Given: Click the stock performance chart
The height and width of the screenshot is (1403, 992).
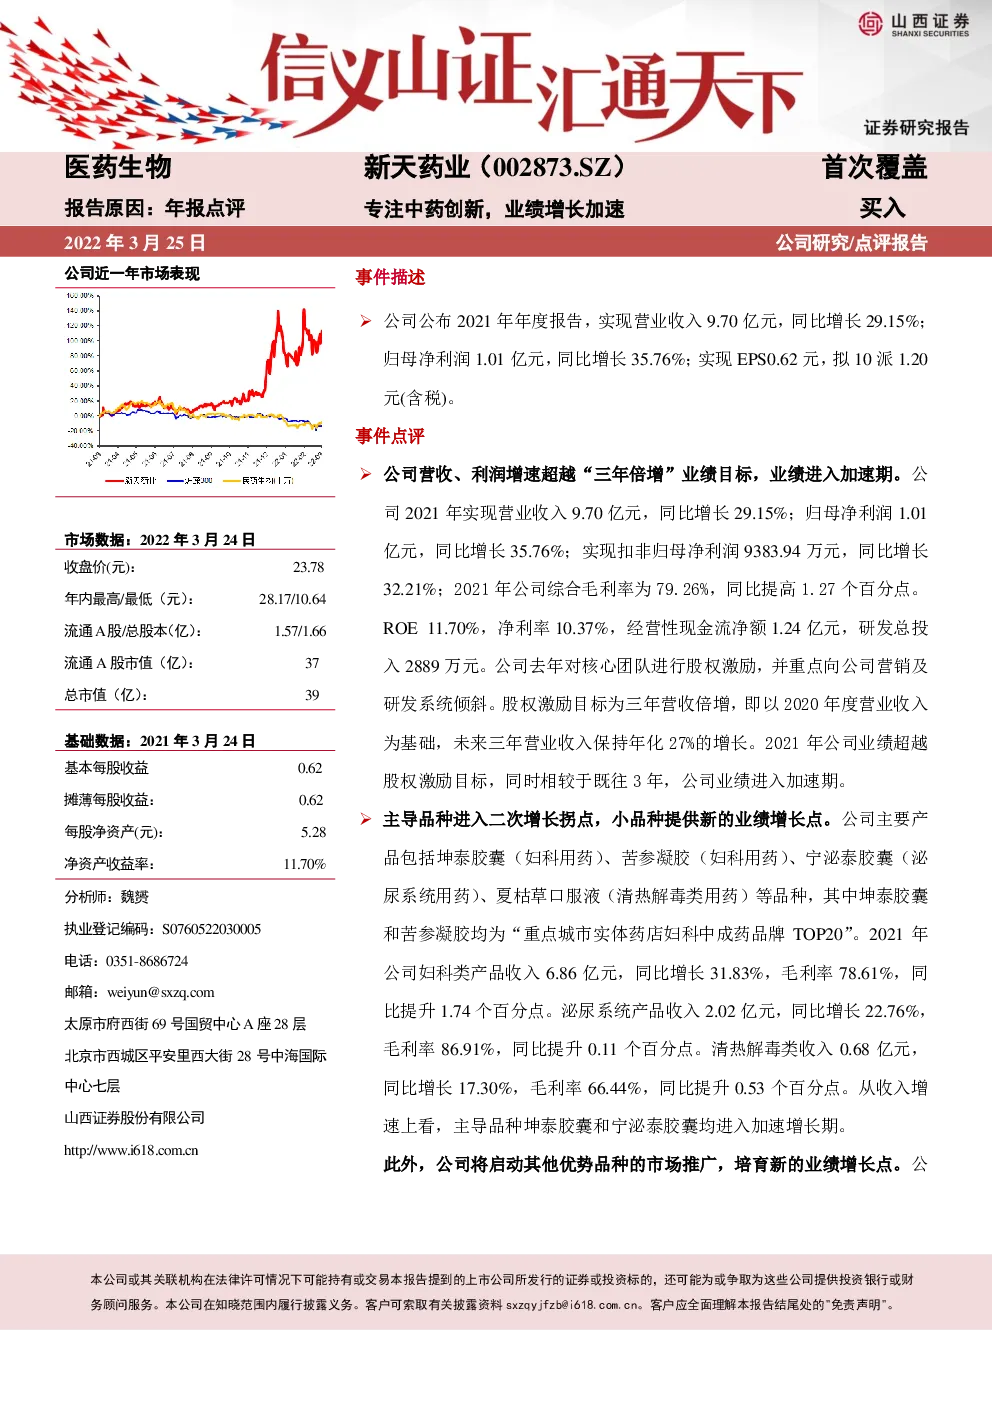Looking at the screenshot, I should coord(195,391).
